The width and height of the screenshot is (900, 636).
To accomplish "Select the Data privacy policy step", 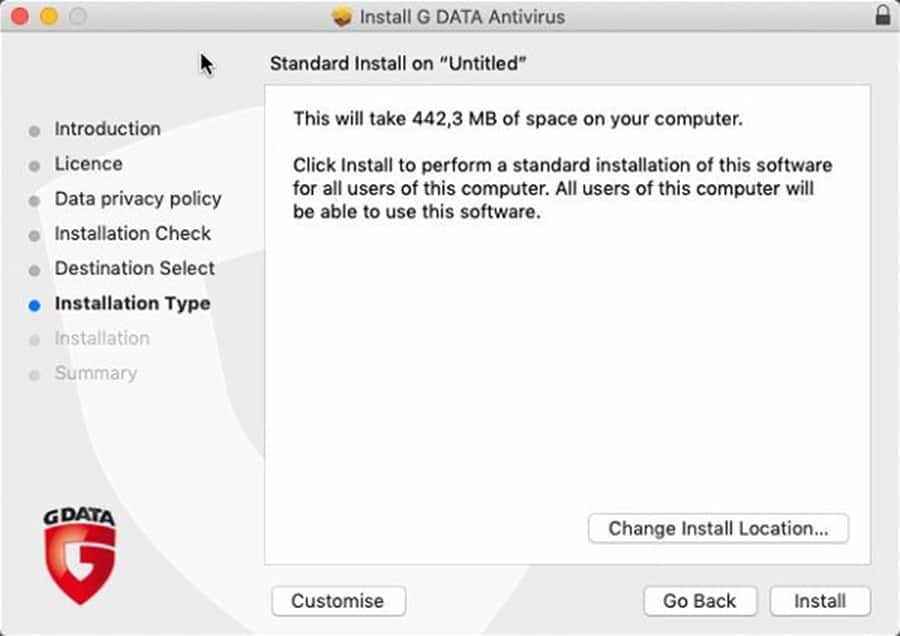I will pyautogui.click(x=138, y=199).
